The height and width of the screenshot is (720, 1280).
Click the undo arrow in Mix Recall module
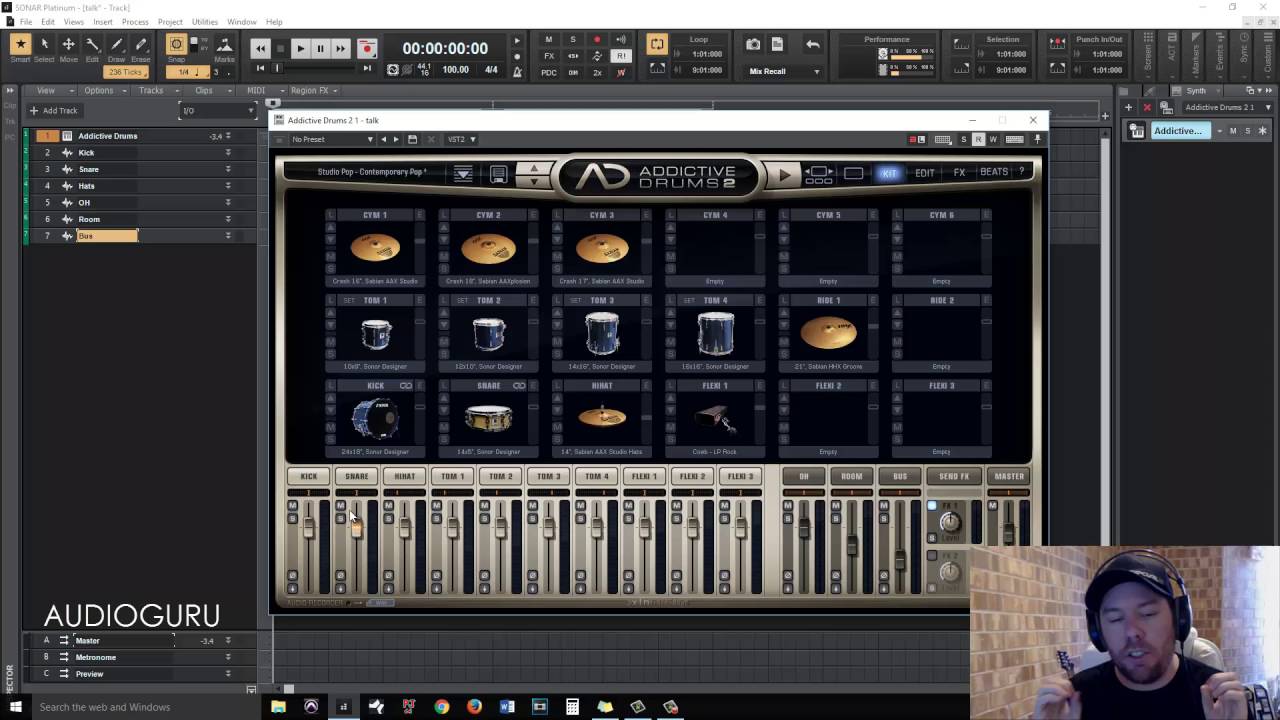[813, 44]
